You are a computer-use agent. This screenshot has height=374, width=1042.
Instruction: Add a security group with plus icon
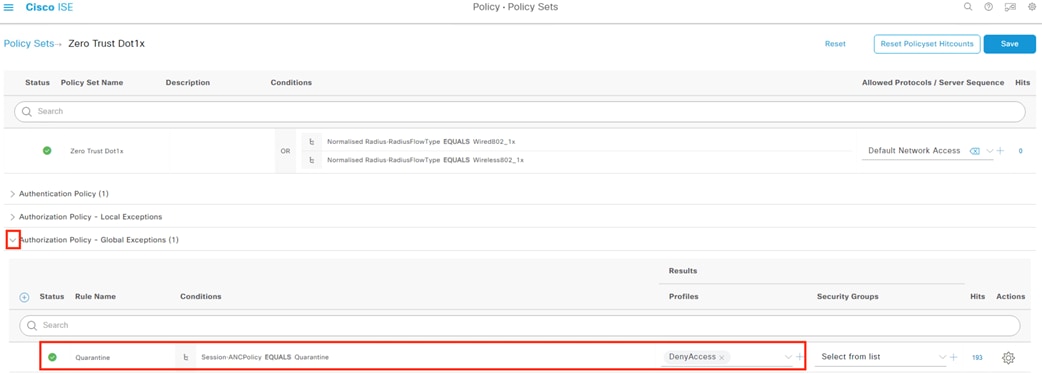click(954, 357)
